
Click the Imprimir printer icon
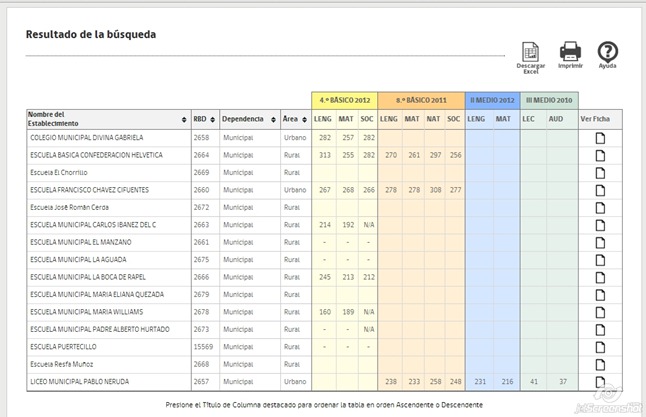tap(569, 52)
